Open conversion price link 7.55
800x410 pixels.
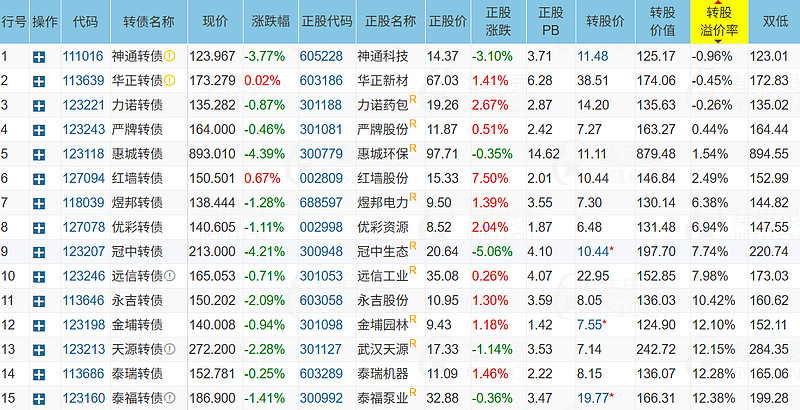coord(590,325)
